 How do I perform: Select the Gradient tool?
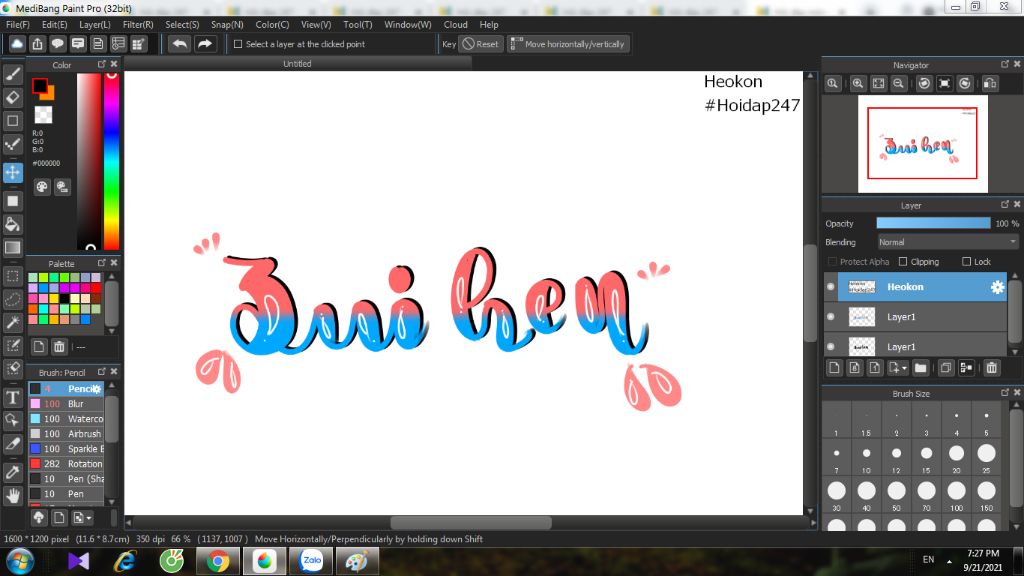(12, 248)
